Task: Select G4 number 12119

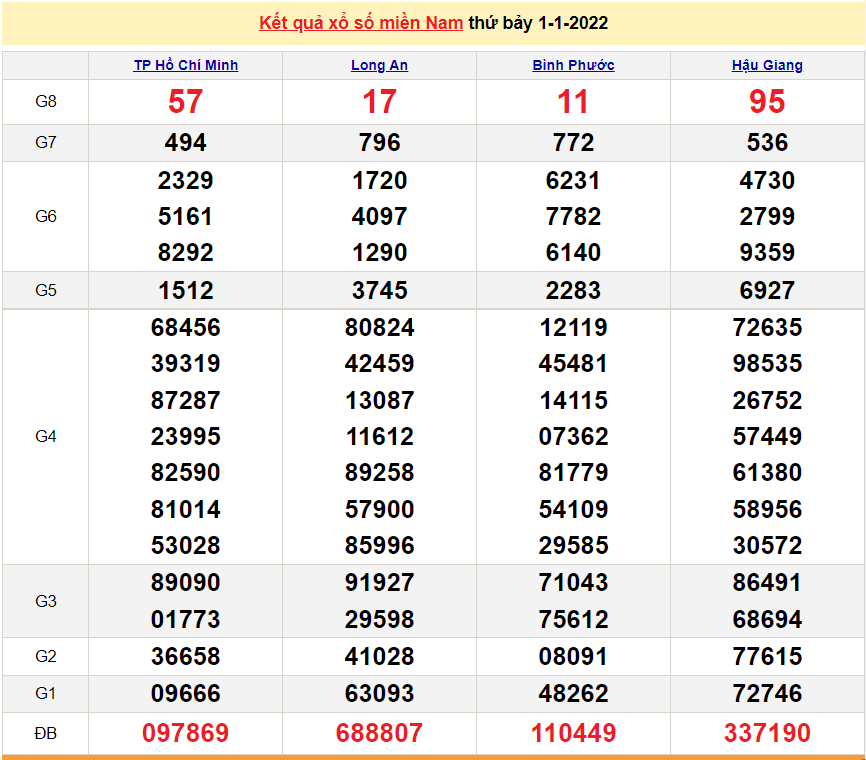Action: 573,328
